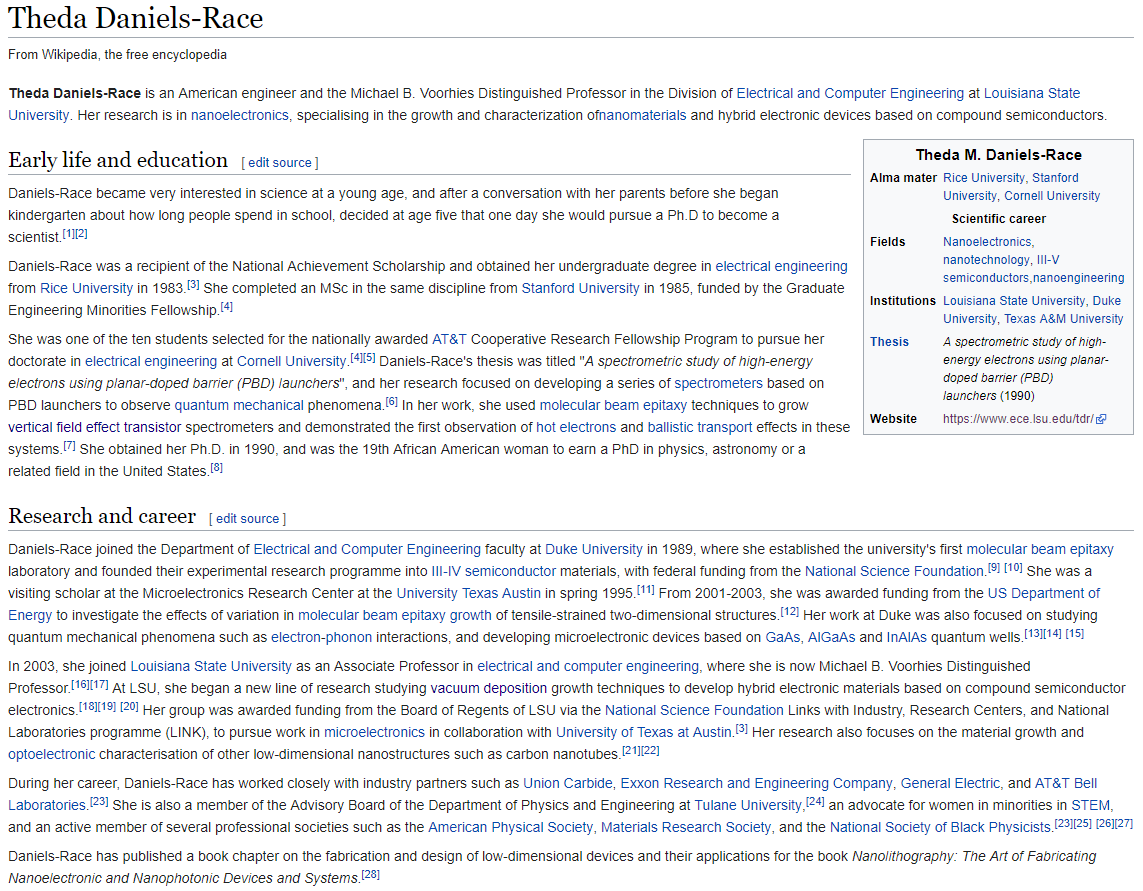Open the Thesis label link in infobox
Screen dimensions: 1143x891
point(889,341)
